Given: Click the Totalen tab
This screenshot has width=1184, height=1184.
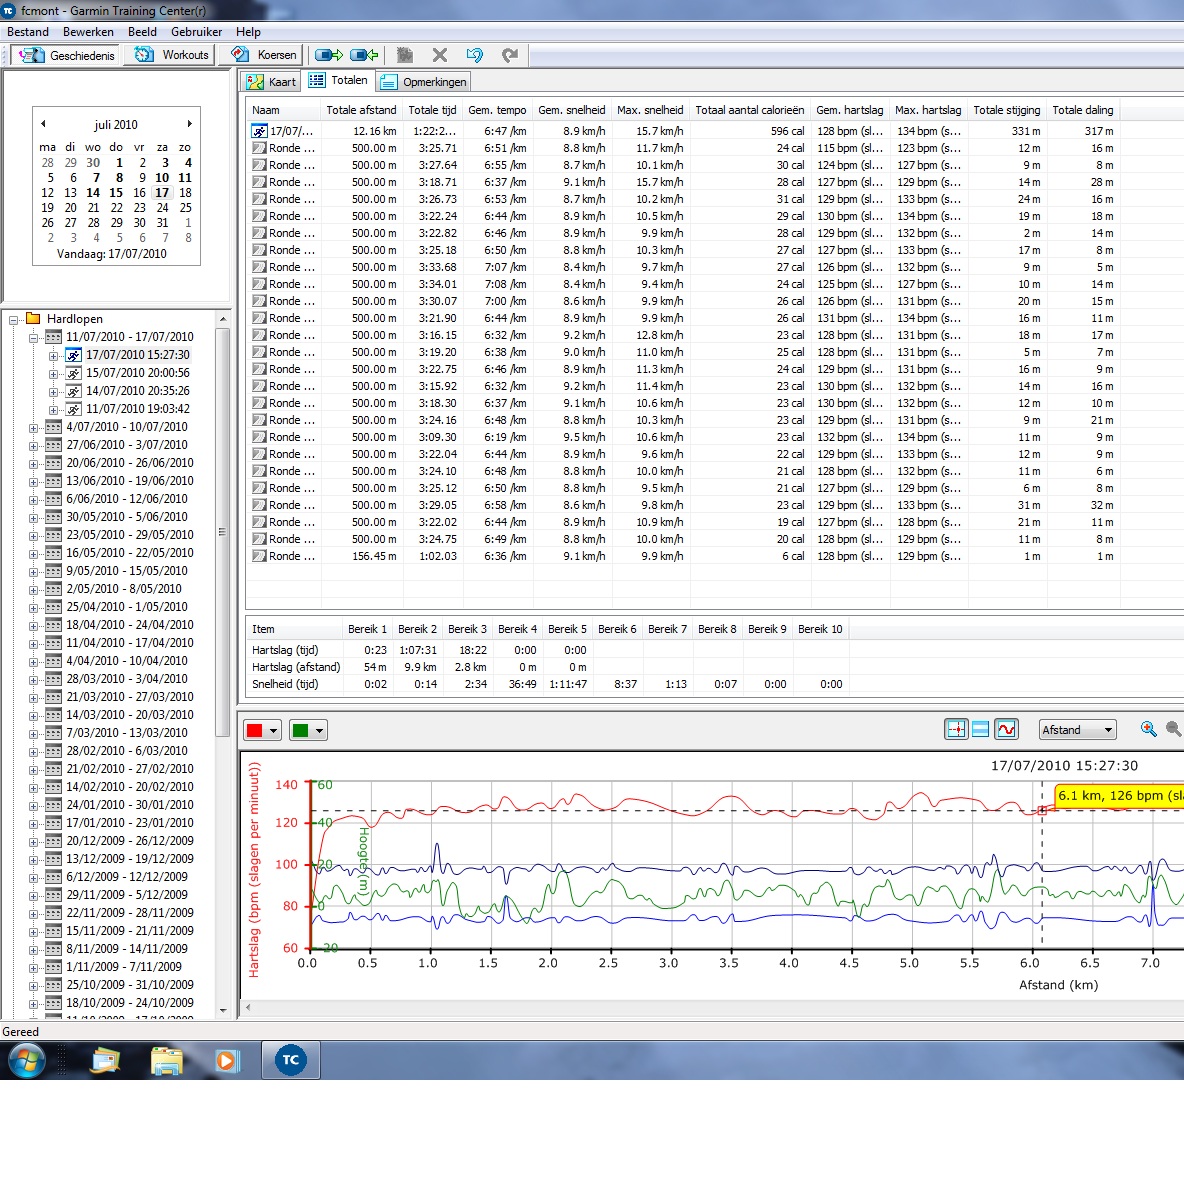Looking at the screenshot, I should point(339,80).
